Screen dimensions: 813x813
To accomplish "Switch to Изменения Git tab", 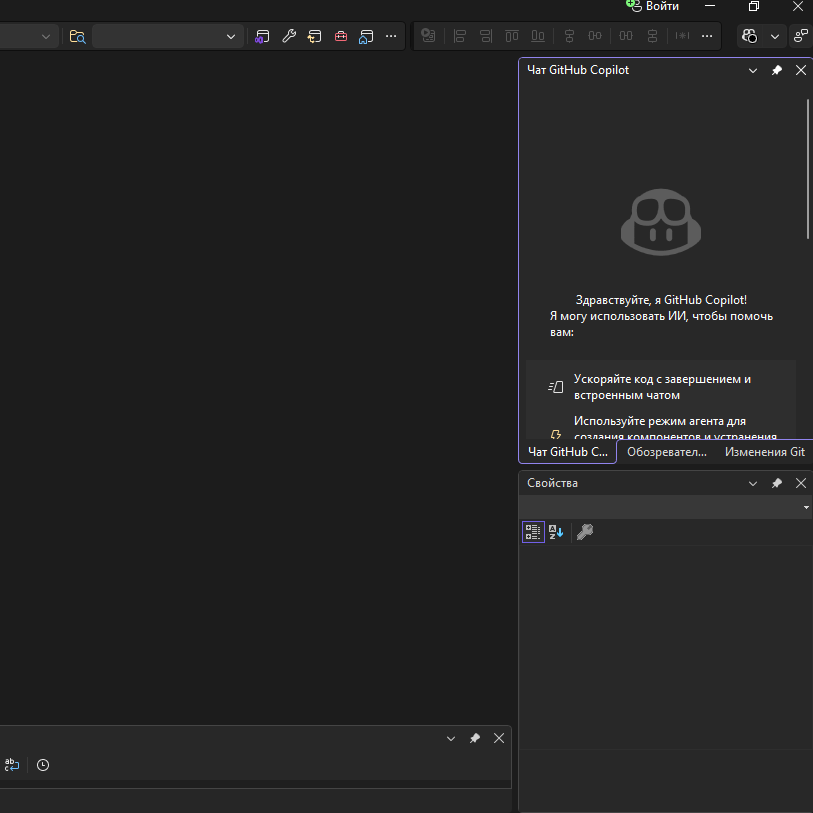I will tap(765, 452).
